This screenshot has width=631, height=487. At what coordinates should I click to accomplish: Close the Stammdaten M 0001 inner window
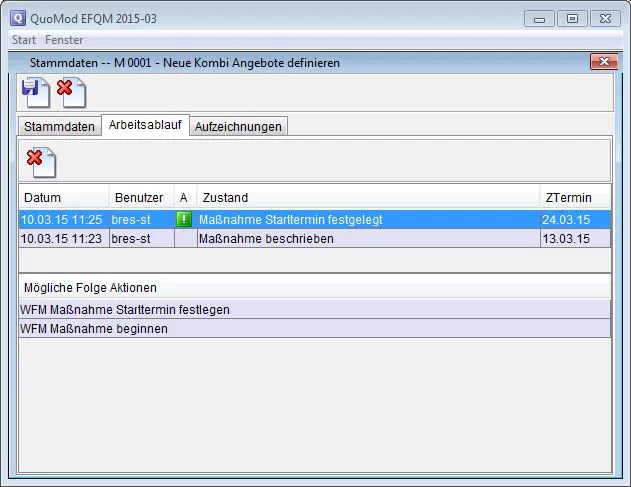point(603,62)
